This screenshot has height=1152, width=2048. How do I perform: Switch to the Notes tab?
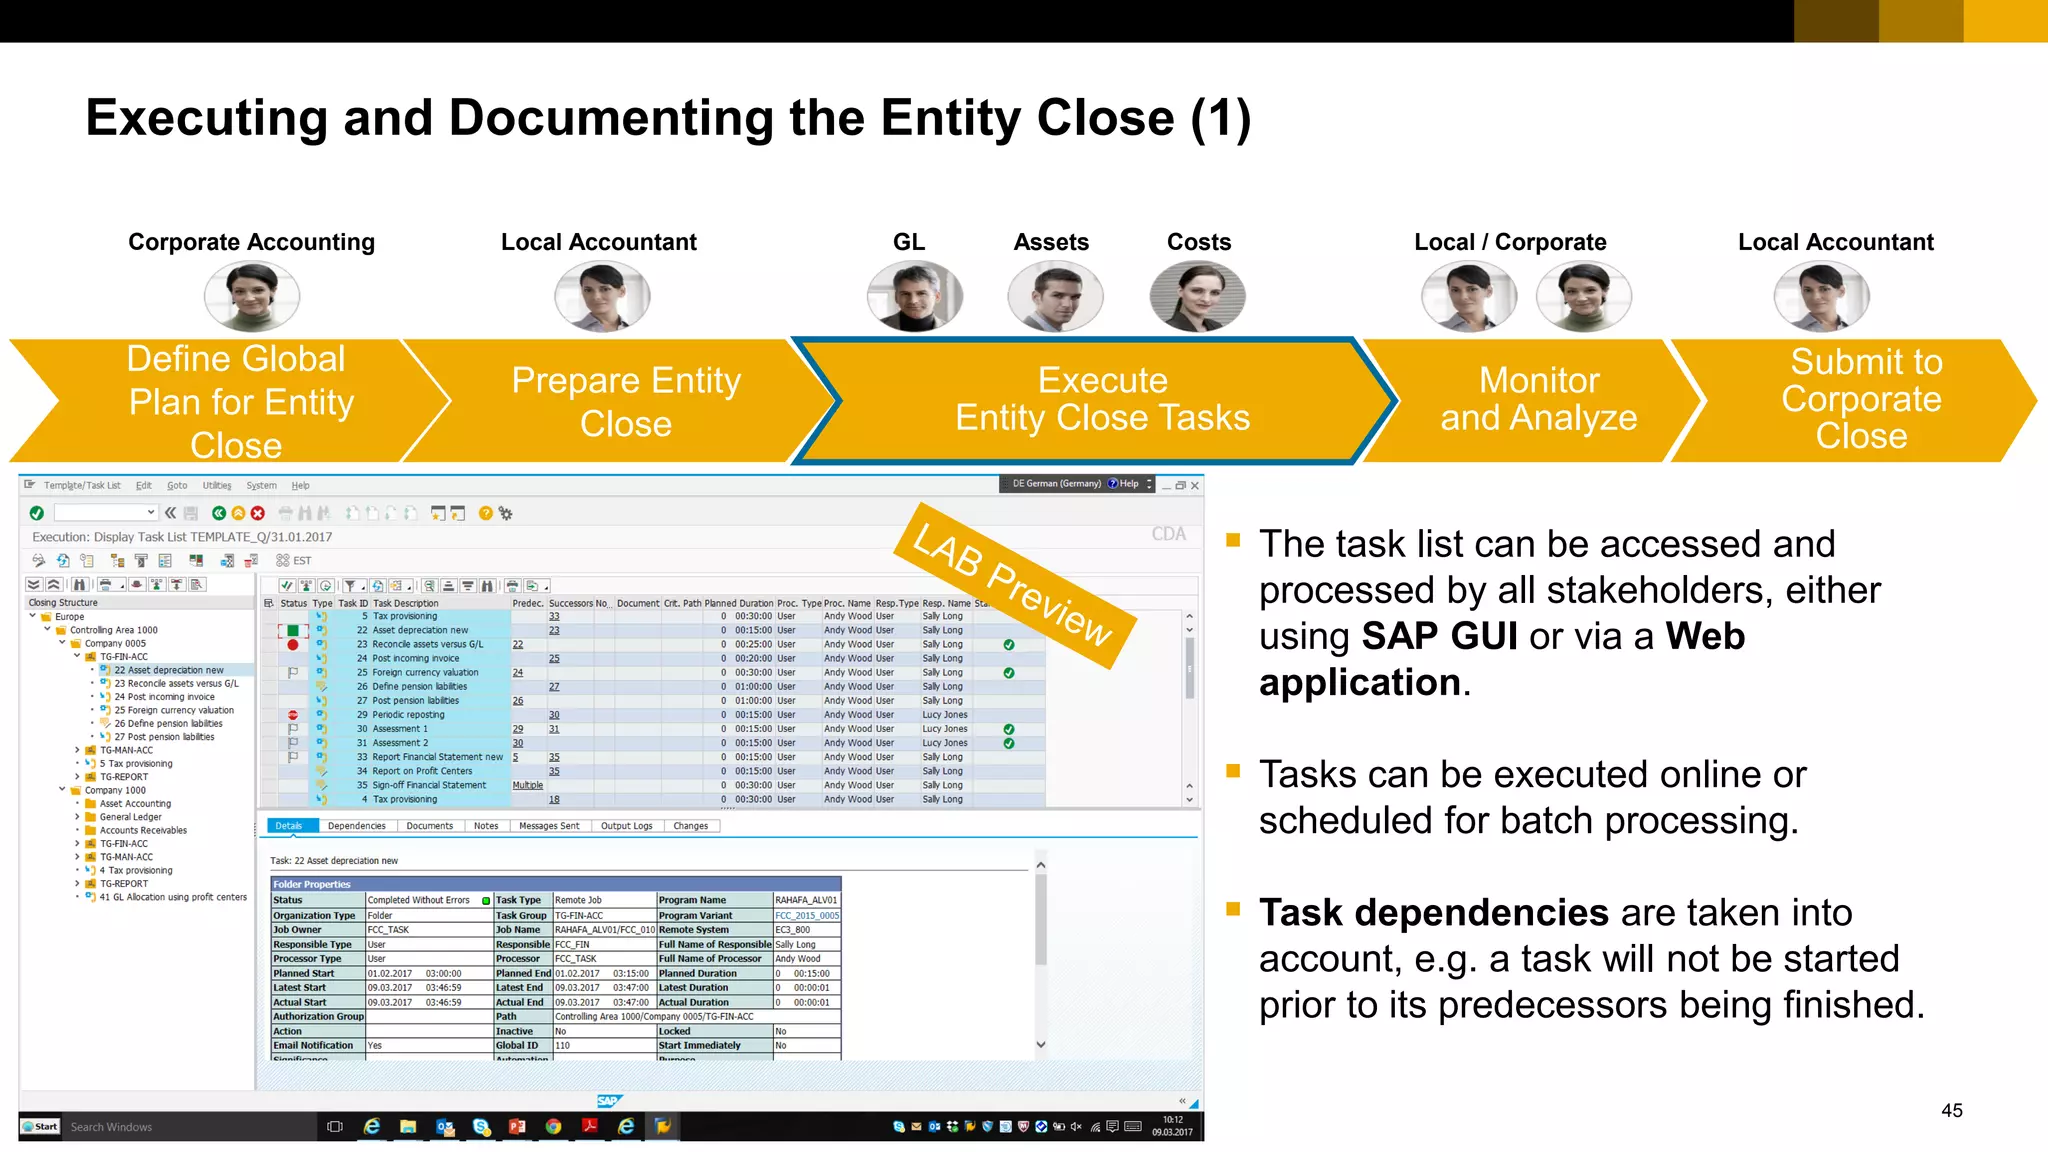486,826
